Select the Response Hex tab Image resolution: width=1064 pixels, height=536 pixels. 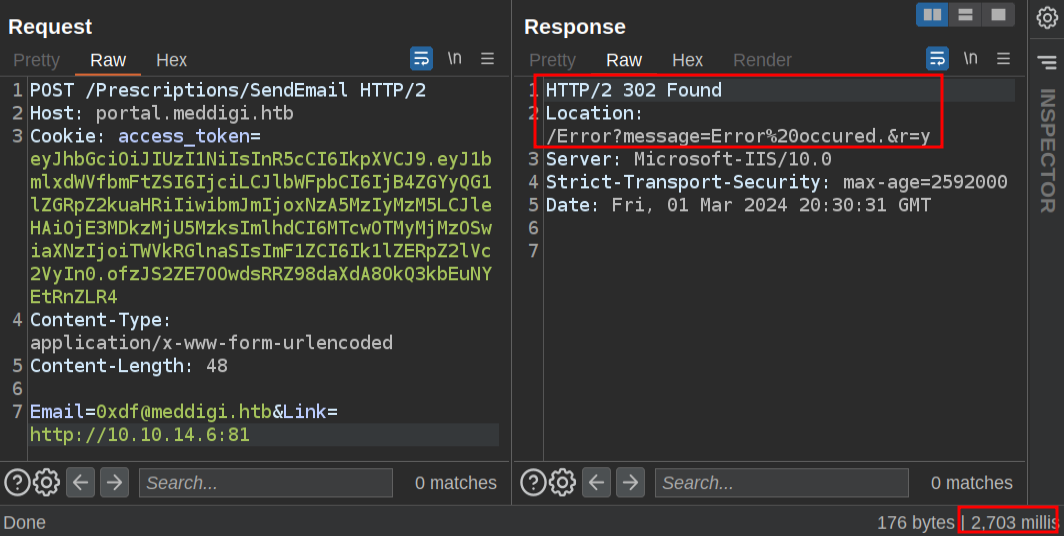pyautogui.click(x=688, y=60)
